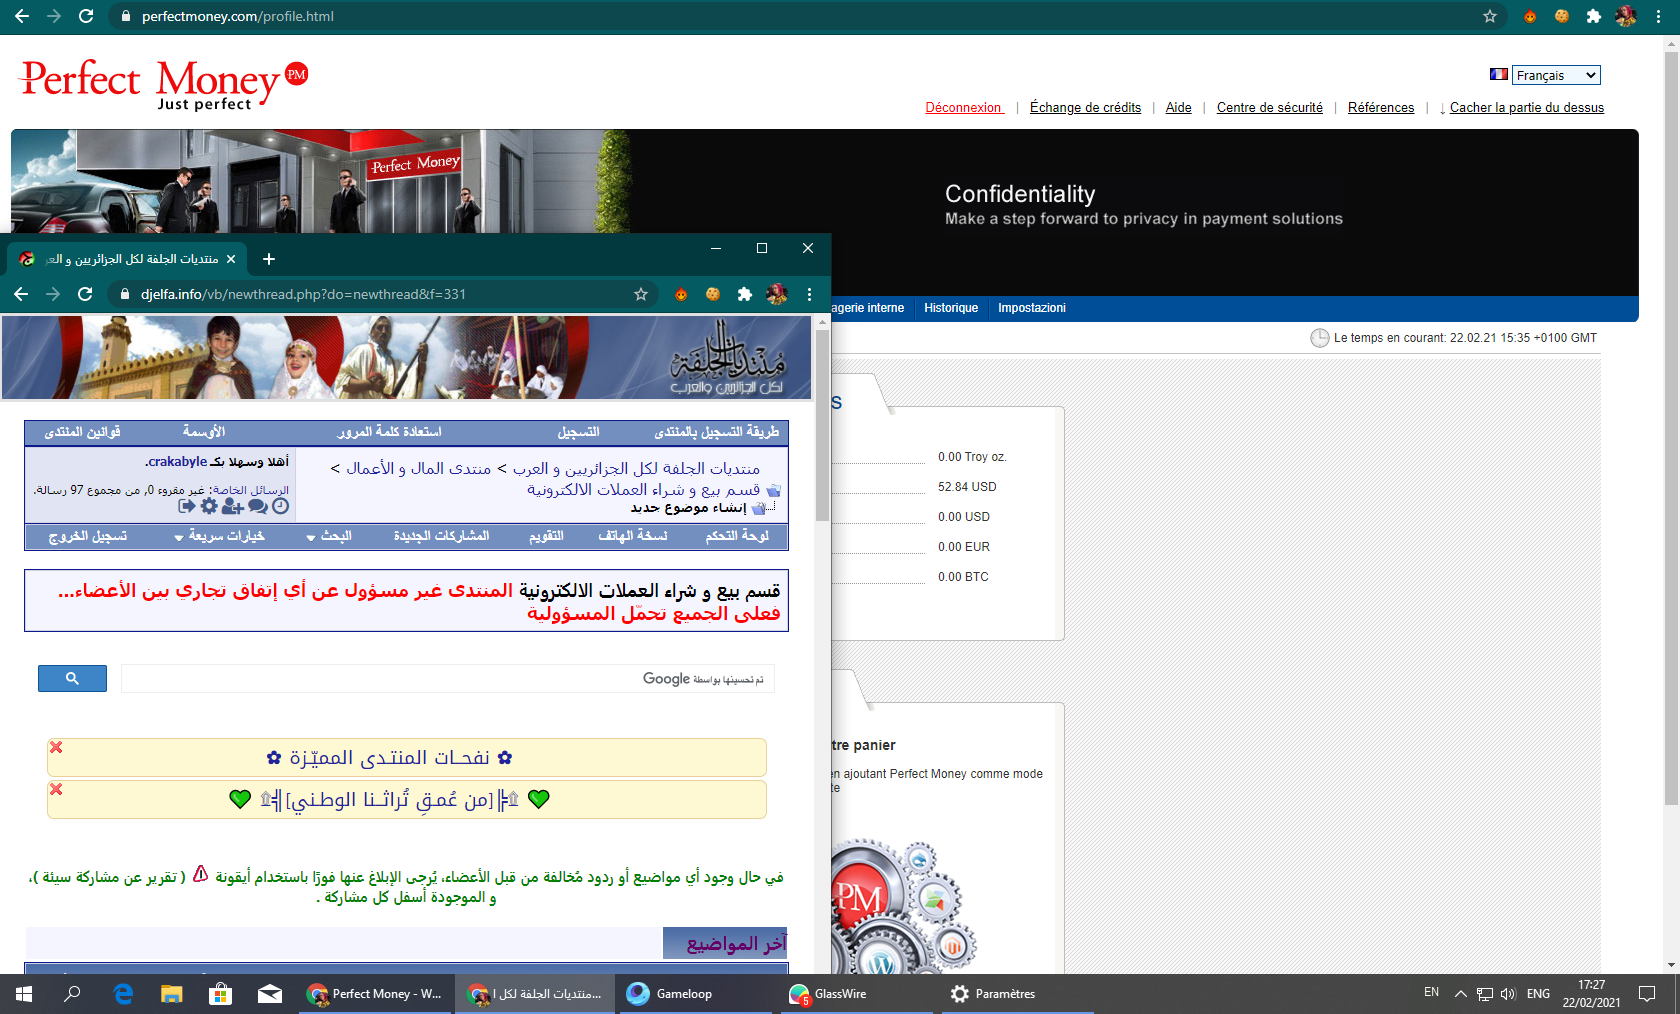
Task: Open a new tab in the djelfa window
Action: coord(269,259)
